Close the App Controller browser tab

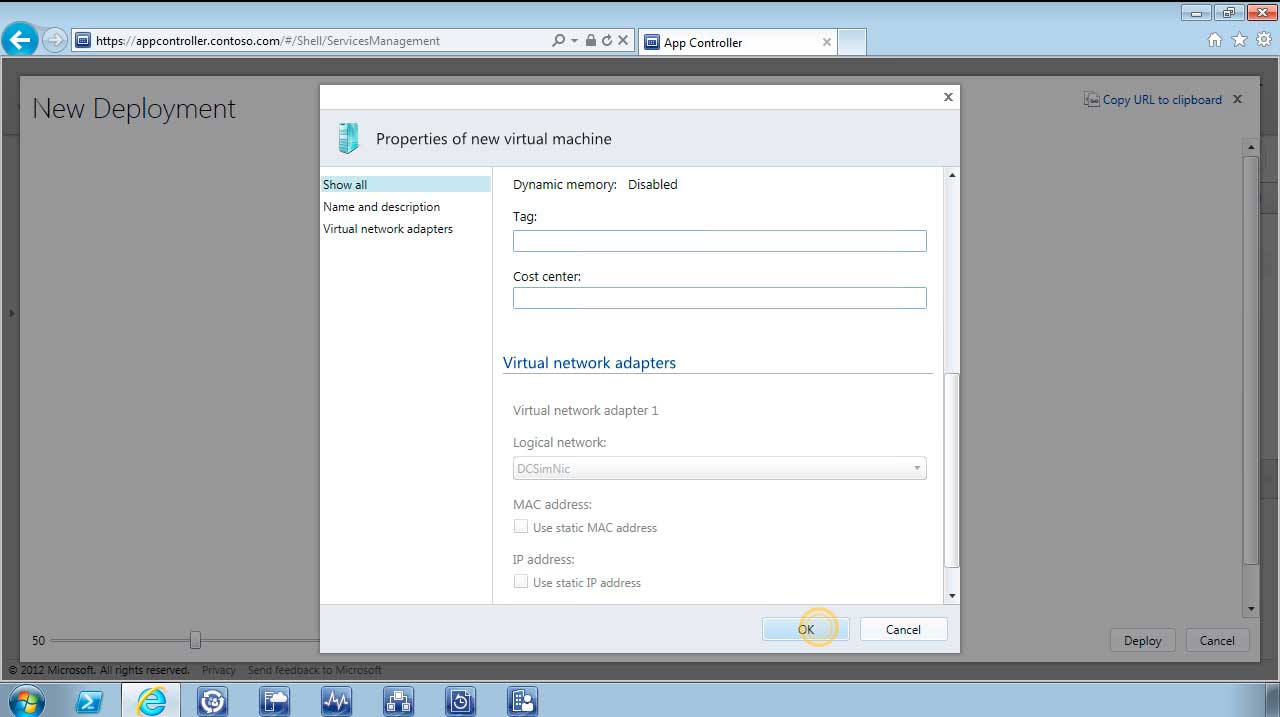pos(827,42)
